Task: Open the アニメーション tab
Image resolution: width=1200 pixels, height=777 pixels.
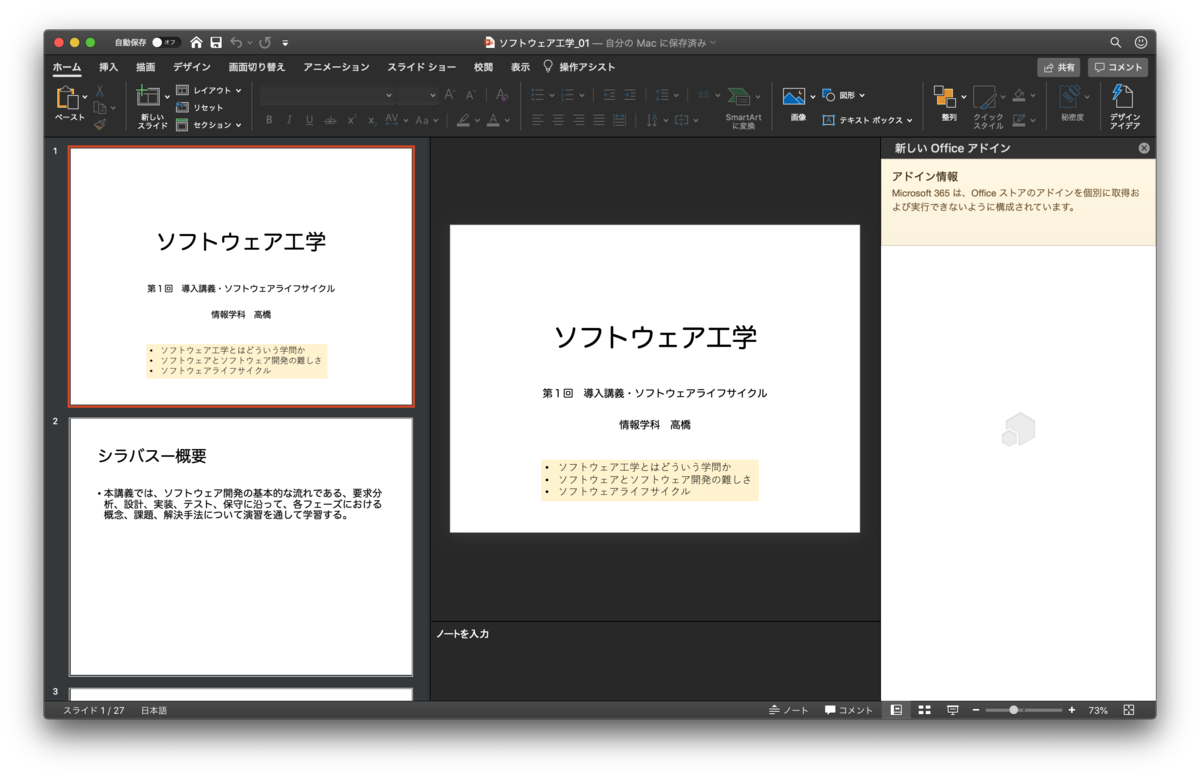Action: 336,67
